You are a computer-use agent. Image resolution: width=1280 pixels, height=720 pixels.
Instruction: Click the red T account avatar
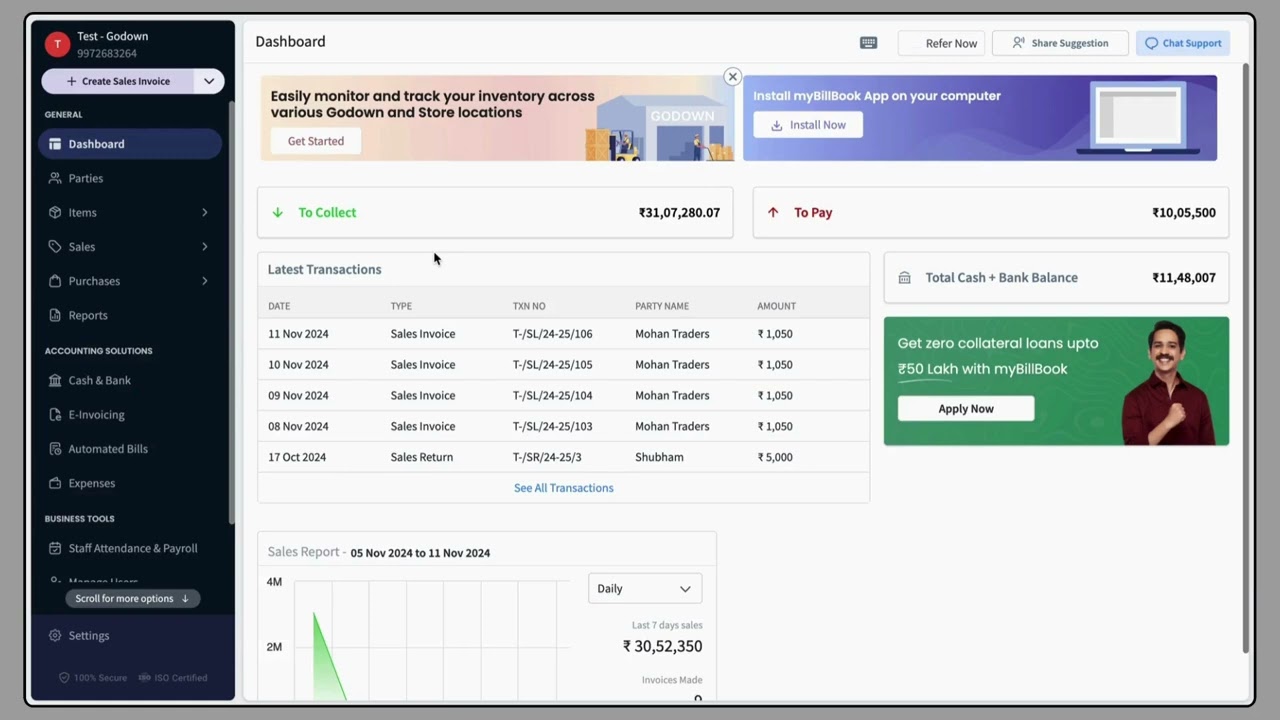click(x=57, y=43)
